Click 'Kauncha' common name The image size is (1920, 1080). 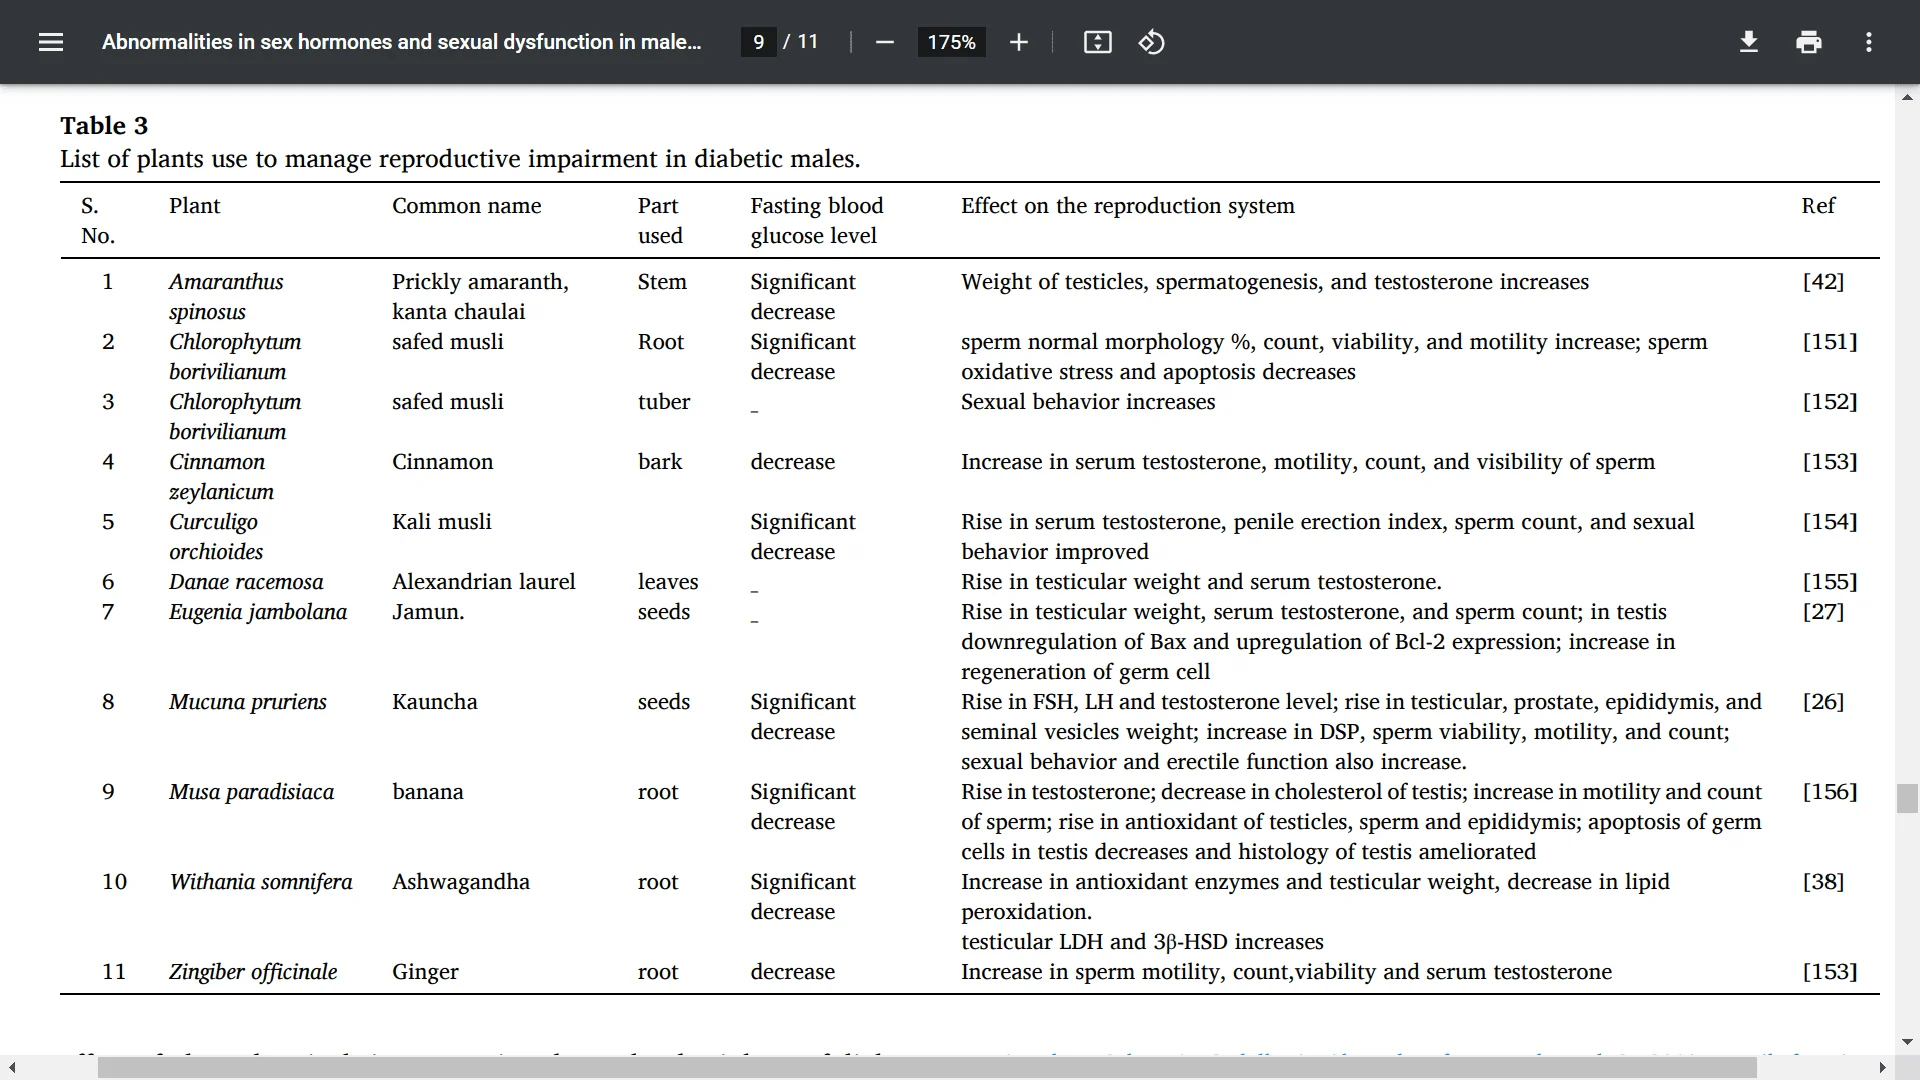(x=435, y=701)
